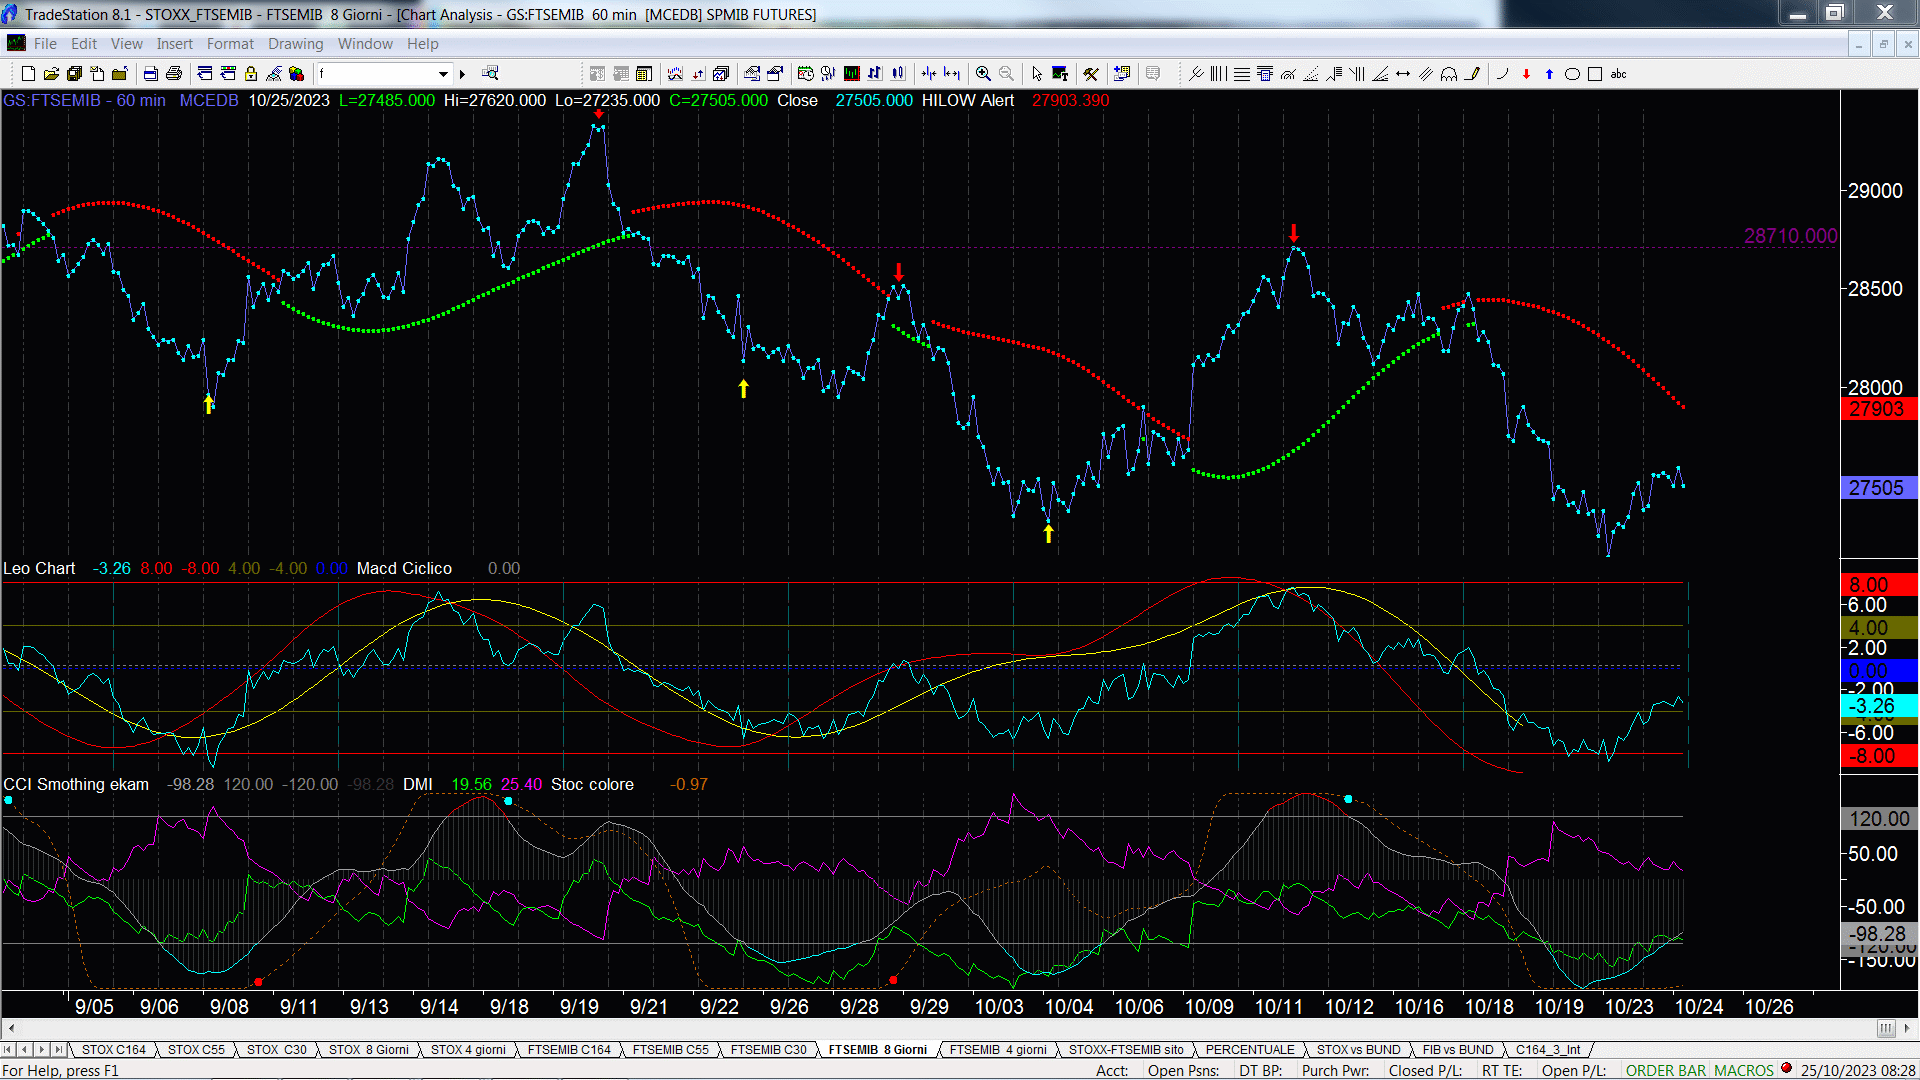Click the Save All disks icon
The height and width of the screenshot is (1080, 1920).
point(74,74)
